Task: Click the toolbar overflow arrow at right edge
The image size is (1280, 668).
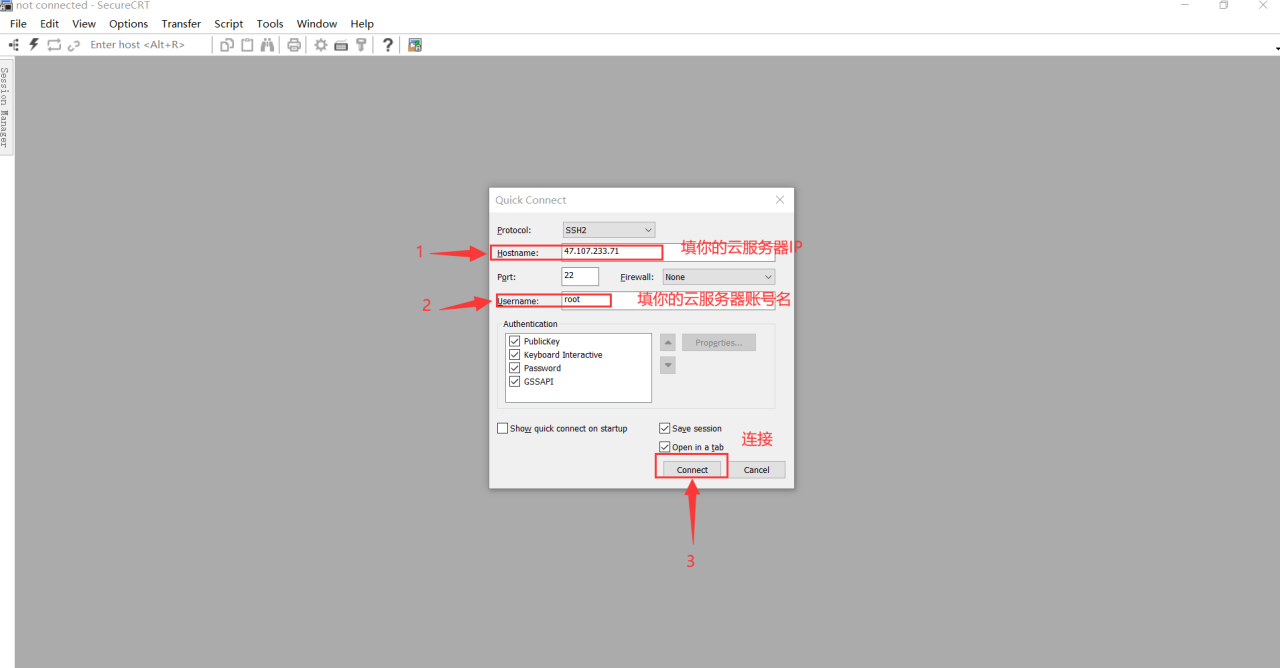Action: point(1276,49)
